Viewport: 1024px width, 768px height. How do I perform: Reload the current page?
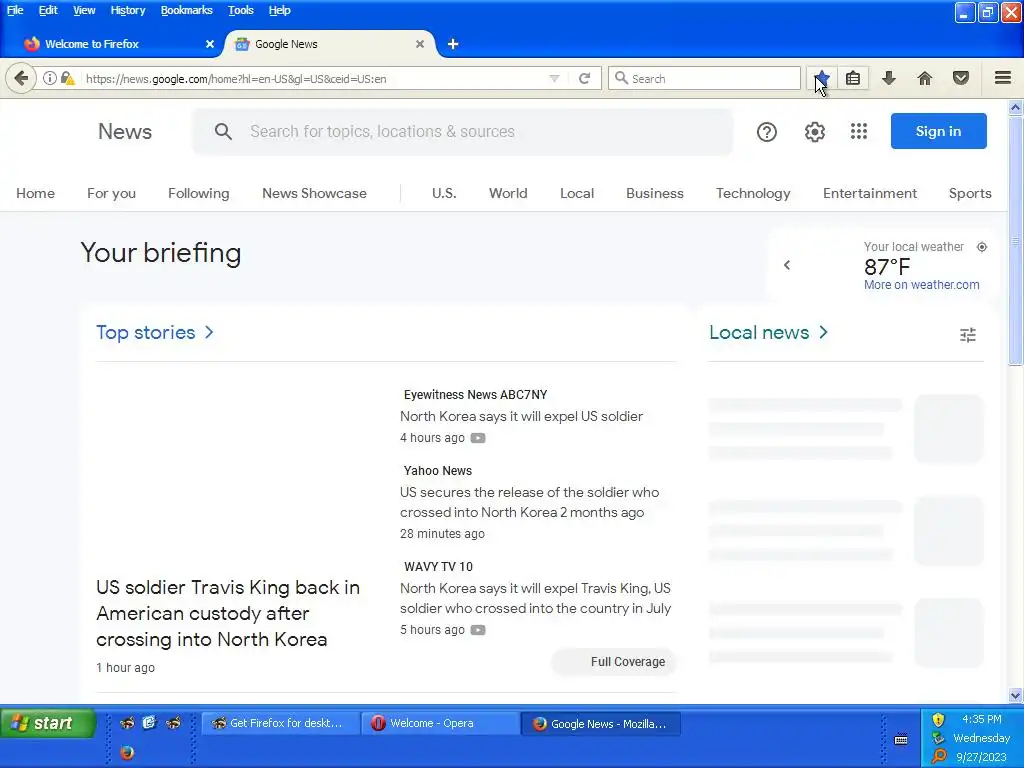coord(584,78)
